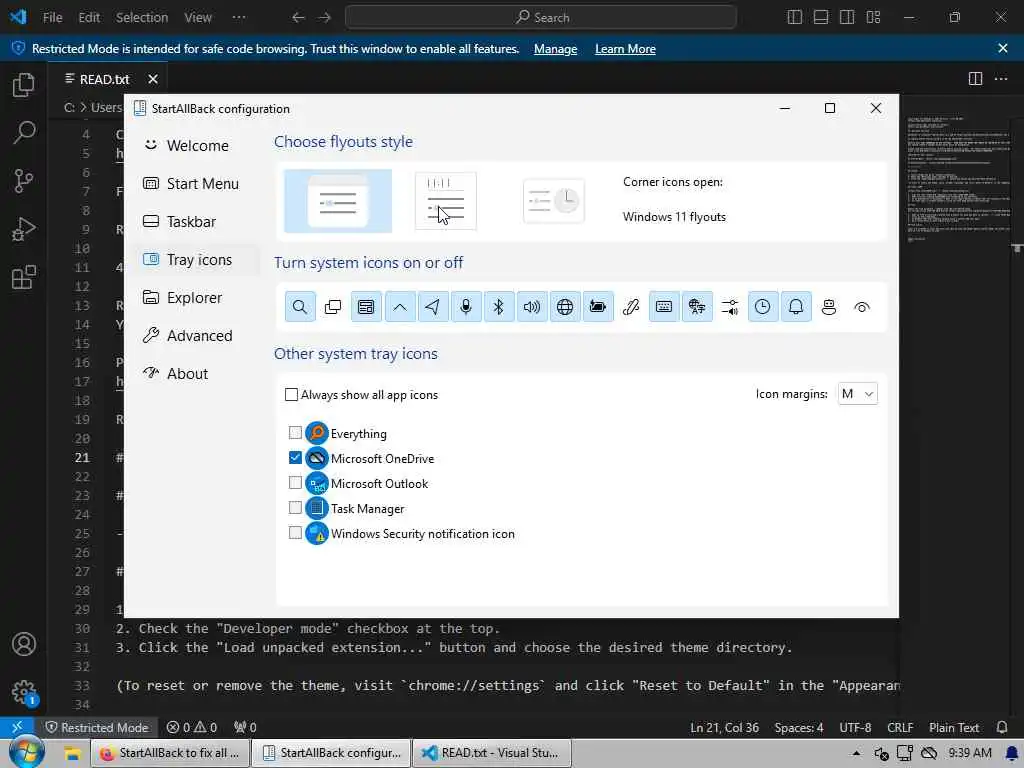Check the Task Manager tray icon checkbox
The image size is (1024, 768).
tap(295, 508)
